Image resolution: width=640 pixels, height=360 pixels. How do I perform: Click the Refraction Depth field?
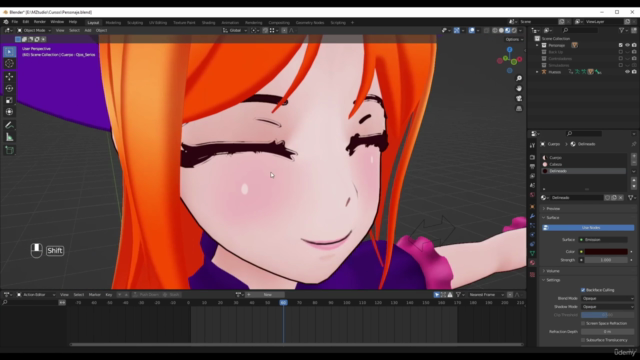(x=607, y=332)
